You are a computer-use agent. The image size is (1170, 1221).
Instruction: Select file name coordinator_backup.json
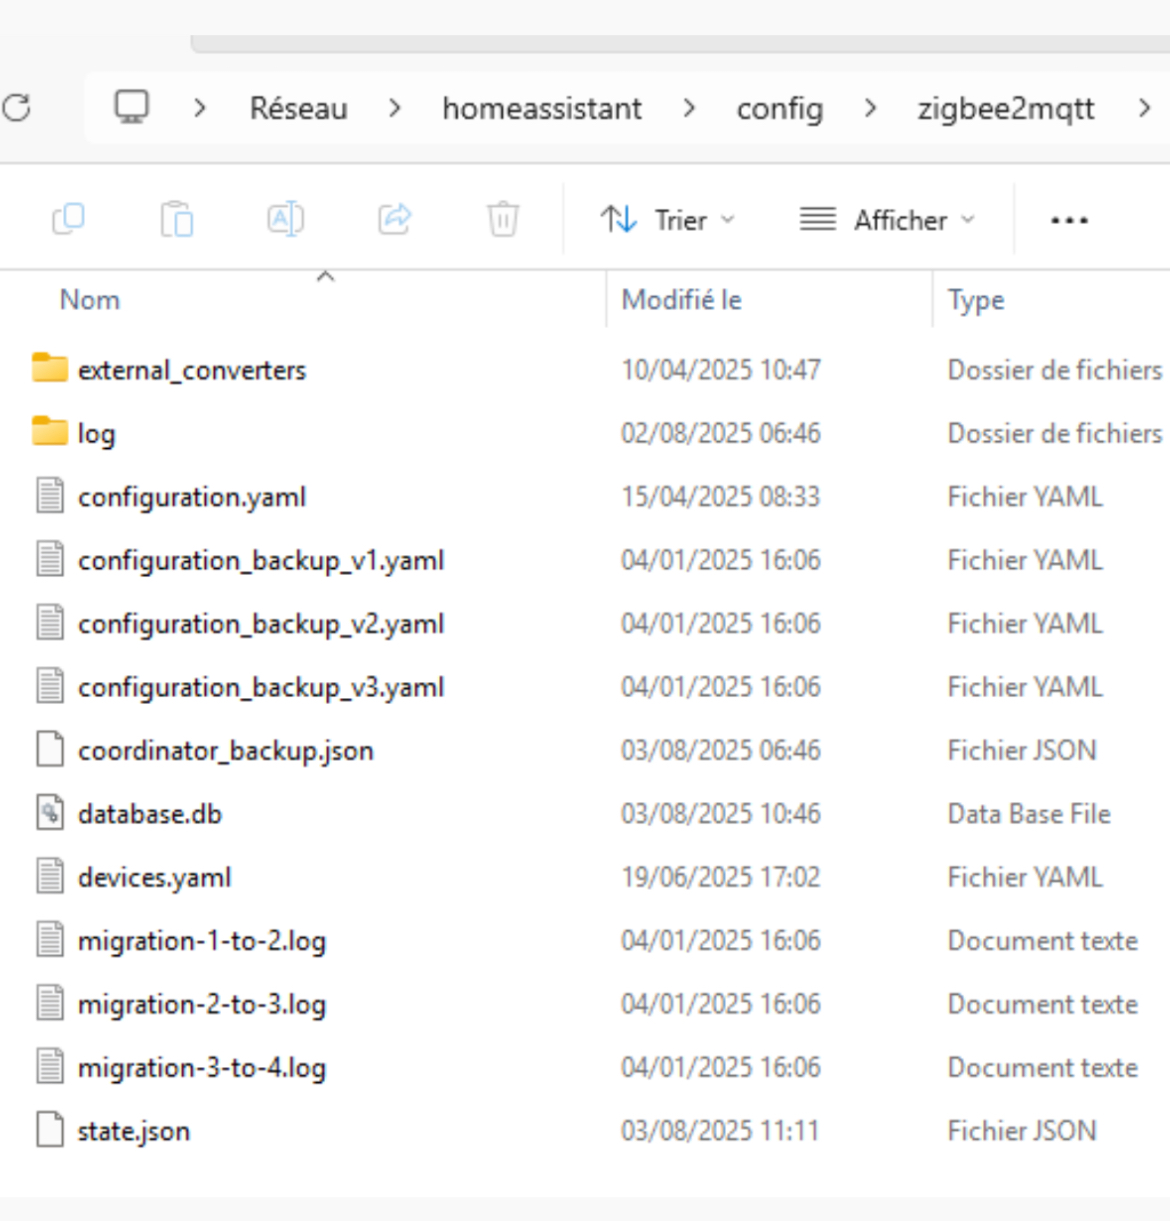(x=226, y=750)
